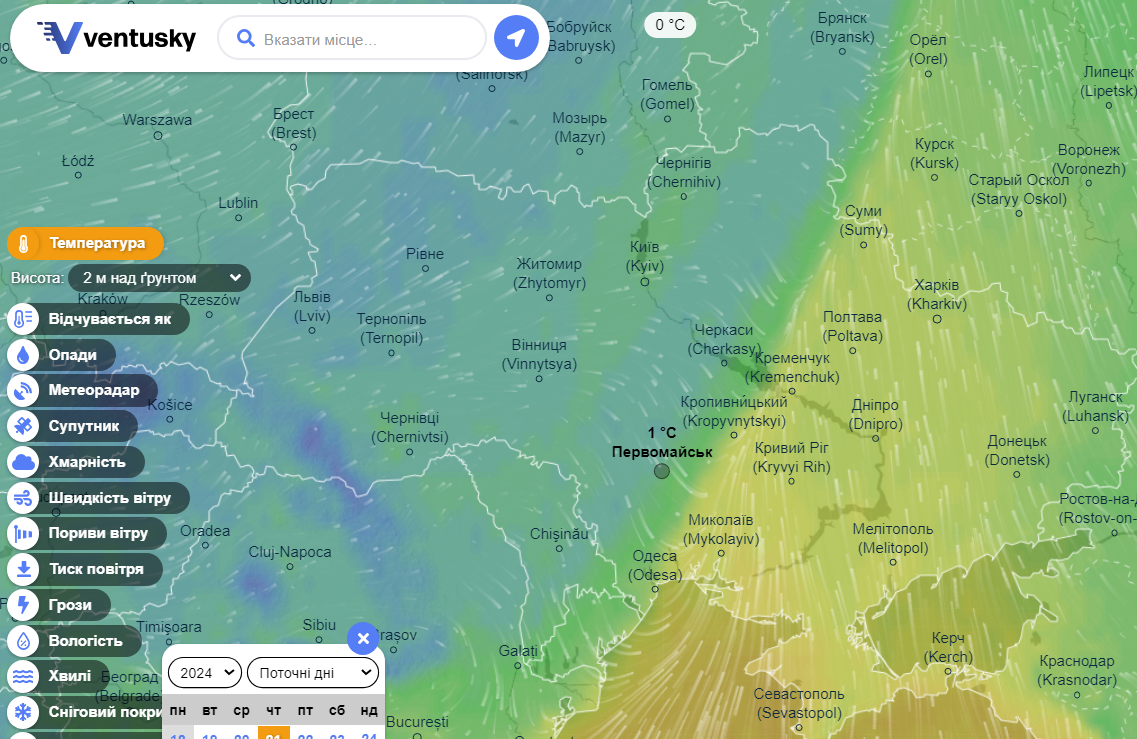This screenshot has width=1137, height=739.
Task: Select the Одеса (Odesa) city label
Action: click(x=655, y=566)
